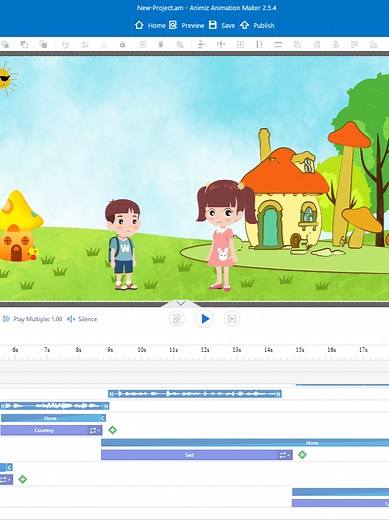Click the padlock lock-object toolbar icon

point(123,44)
